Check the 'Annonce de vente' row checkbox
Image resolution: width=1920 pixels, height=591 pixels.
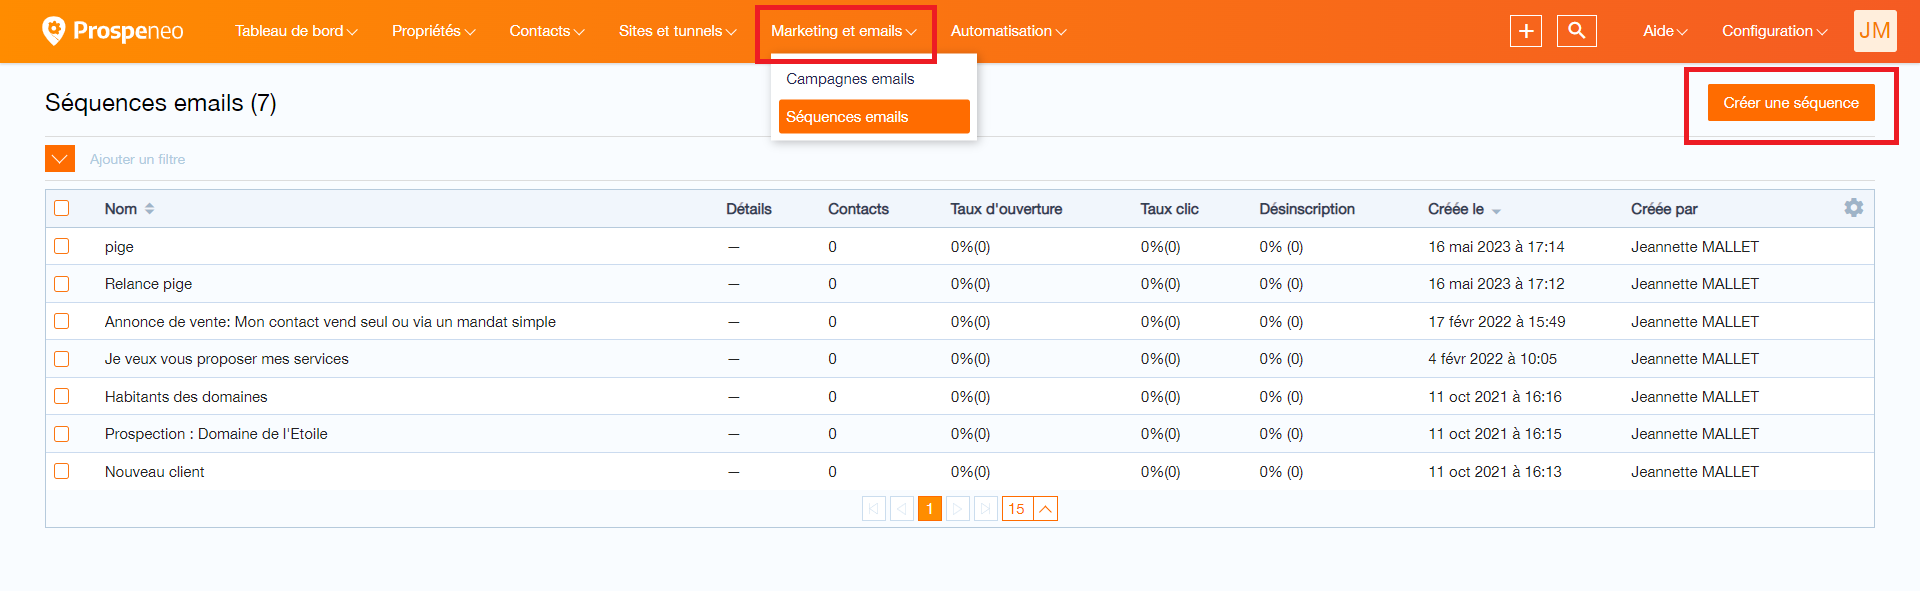click(62, 321)
